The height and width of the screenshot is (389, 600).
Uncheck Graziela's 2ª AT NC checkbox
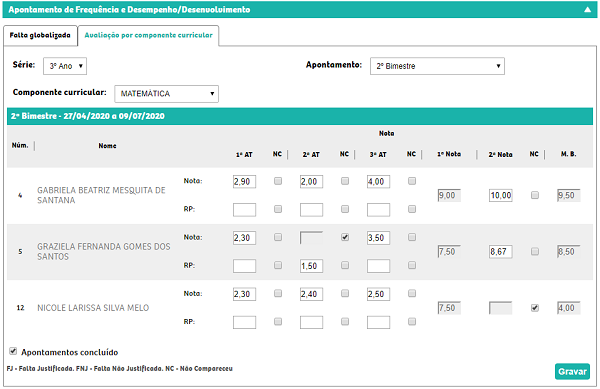pyautogui.click(x=345, y=237)
